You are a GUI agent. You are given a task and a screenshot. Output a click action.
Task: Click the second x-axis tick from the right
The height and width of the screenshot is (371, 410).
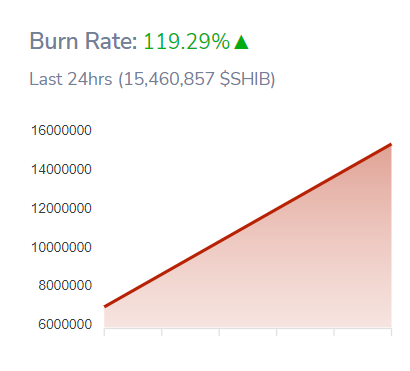[334, 332]
